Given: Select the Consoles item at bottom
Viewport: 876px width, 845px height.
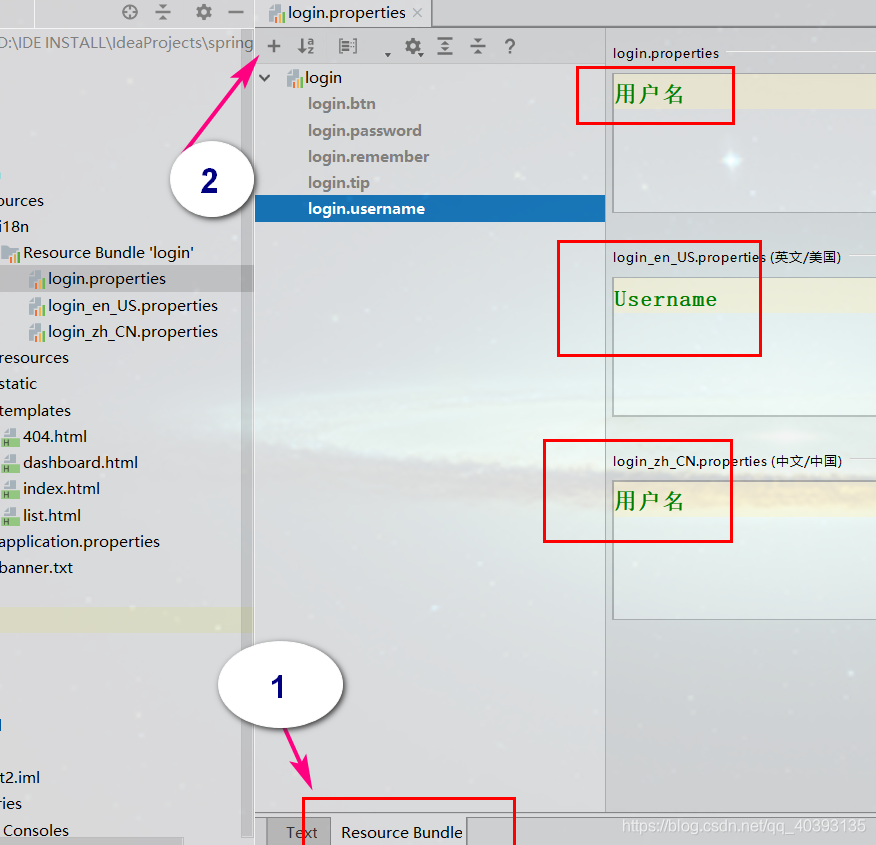Looking at the screenshot, I should click(x=36, y=830).
